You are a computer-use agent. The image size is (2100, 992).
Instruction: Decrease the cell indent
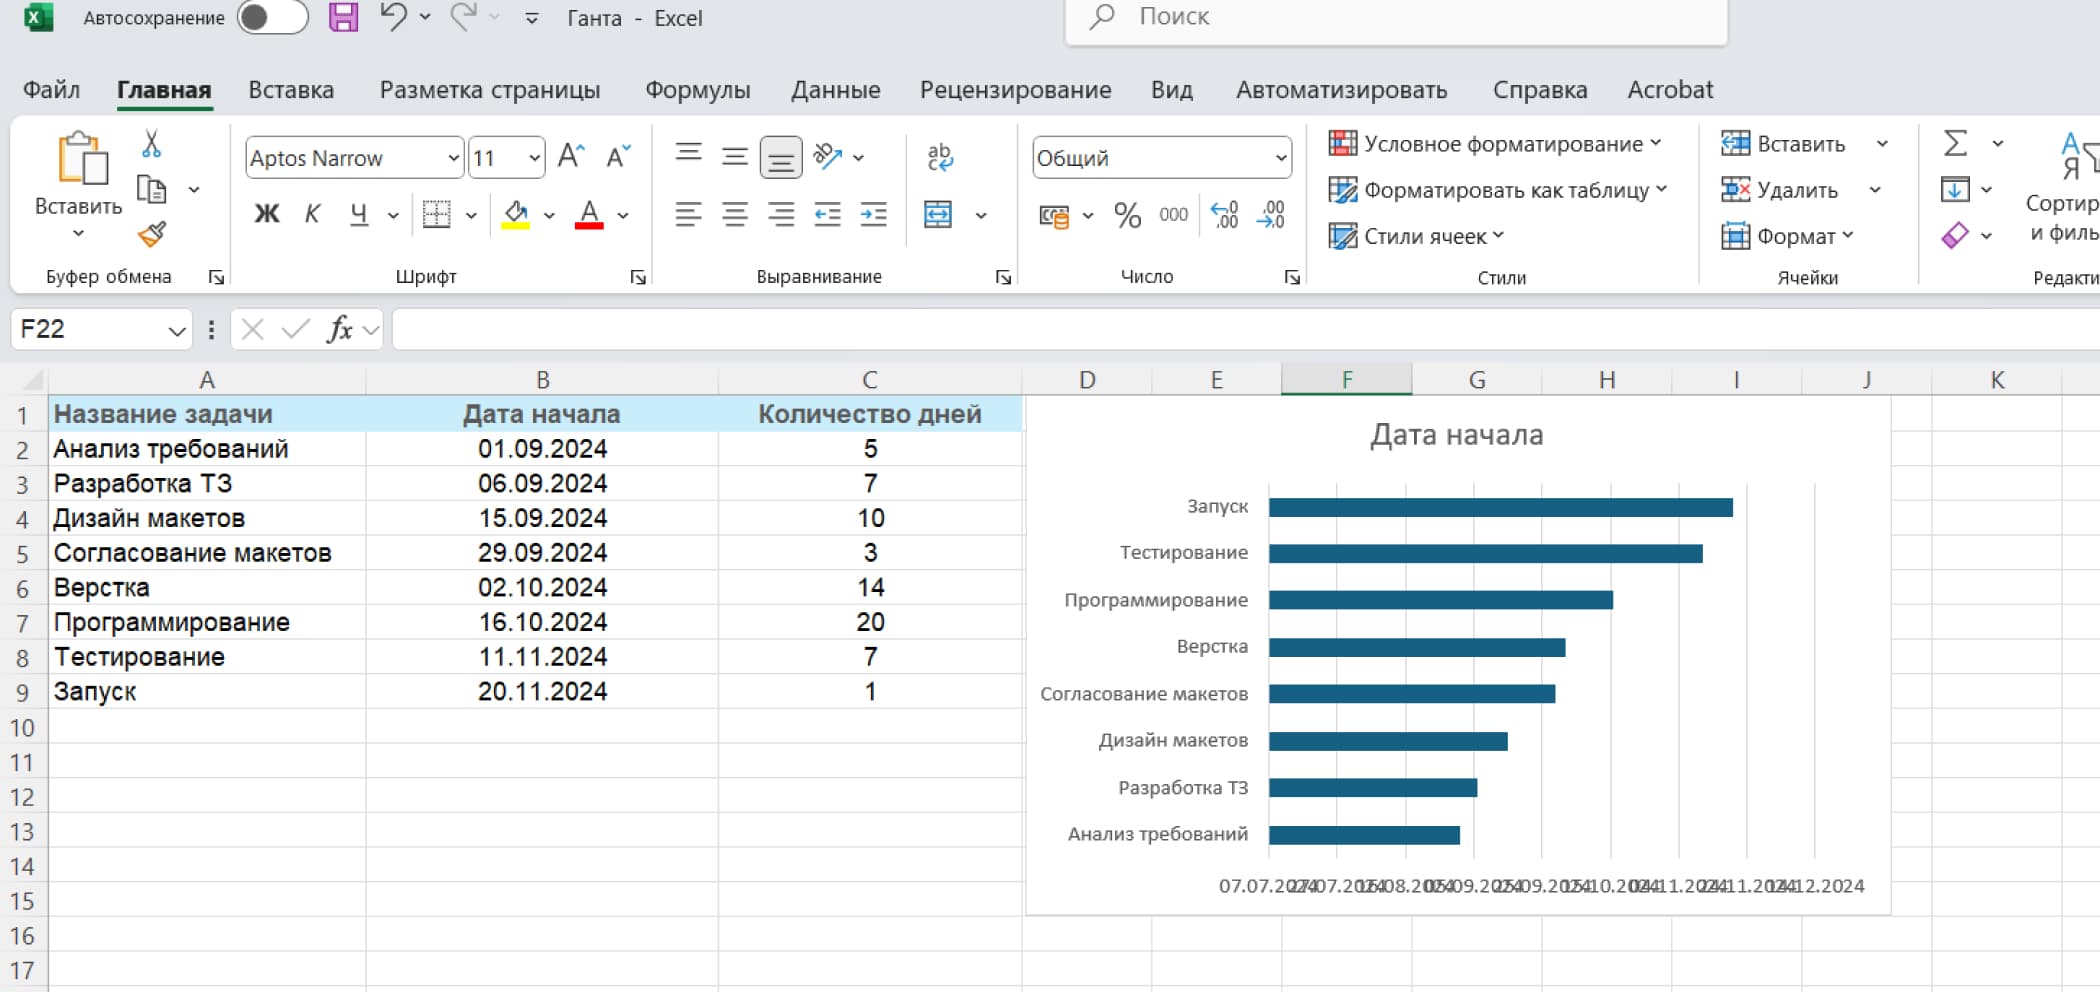[x=827, y=214]
